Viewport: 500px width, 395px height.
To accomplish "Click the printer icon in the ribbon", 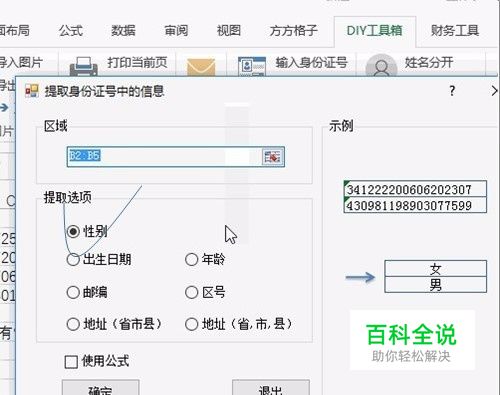I will point(84,66).
